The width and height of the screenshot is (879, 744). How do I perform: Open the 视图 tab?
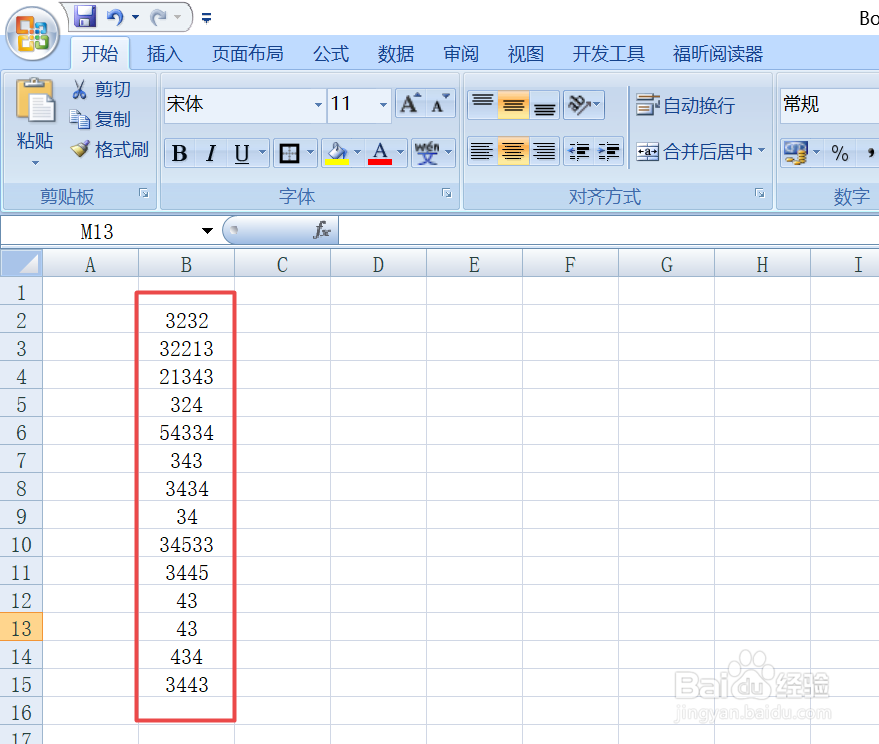[x=526, y=54]
